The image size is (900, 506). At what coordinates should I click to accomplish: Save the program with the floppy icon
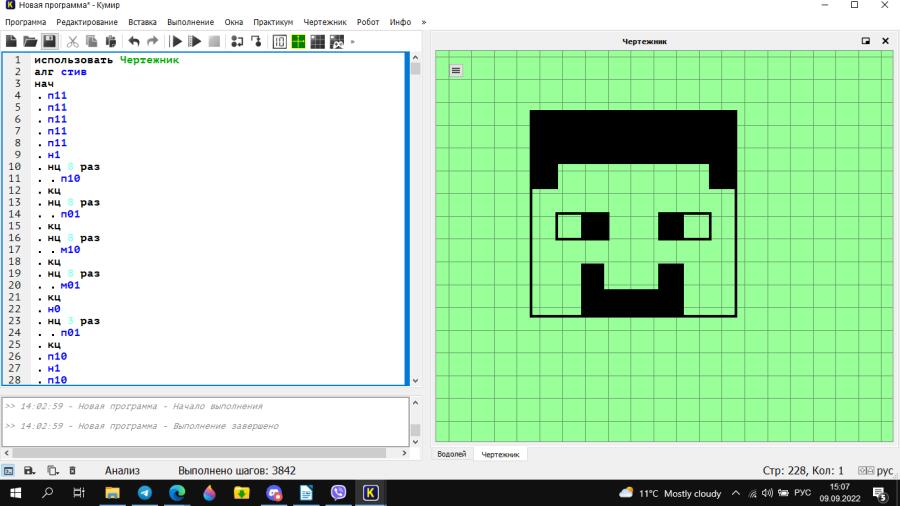[x=49, y=41]
